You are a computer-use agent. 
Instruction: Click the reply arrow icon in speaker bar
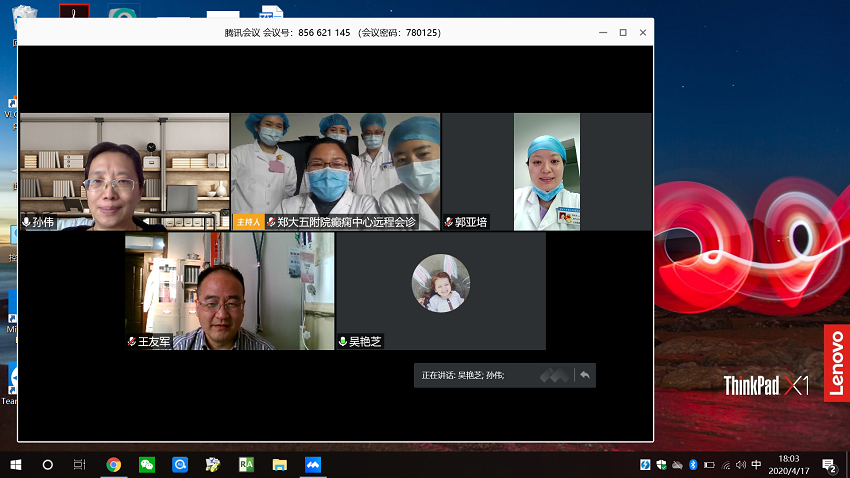pyautogui.click(x=585, y=375)
